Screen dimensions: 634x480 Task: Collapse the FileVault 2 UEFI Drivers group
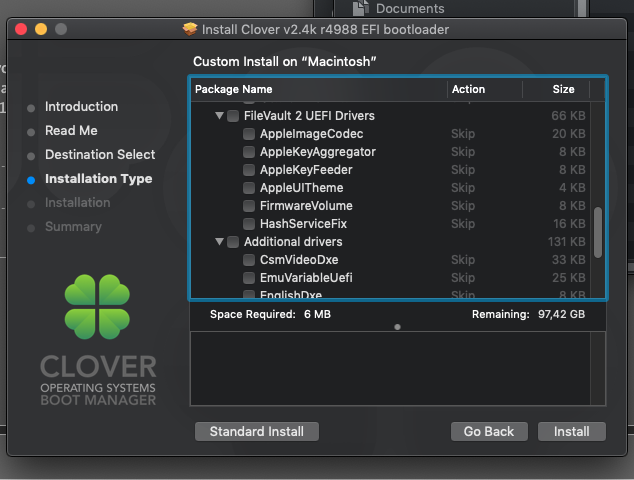[219, 116]
